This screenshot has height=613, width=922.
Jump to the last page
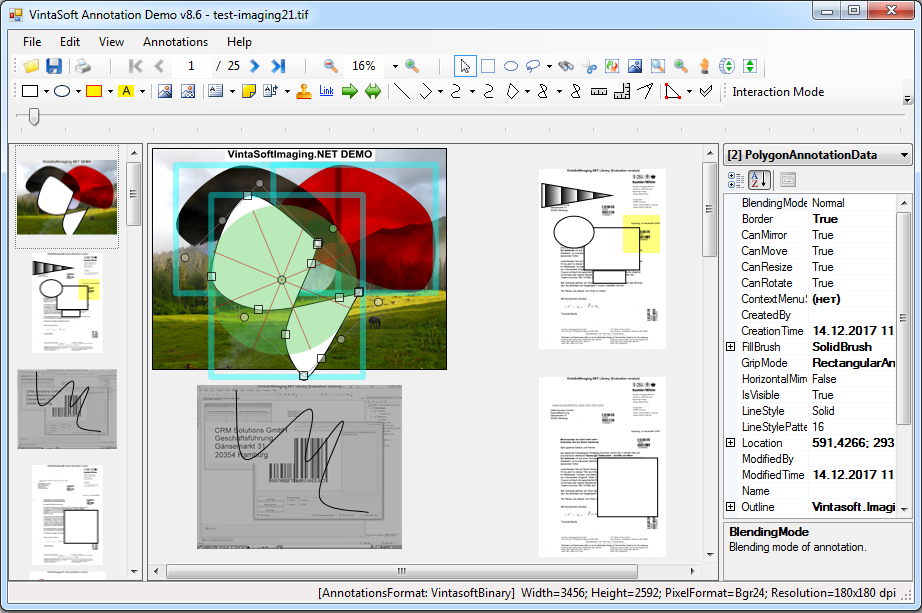tap(278, 66)
